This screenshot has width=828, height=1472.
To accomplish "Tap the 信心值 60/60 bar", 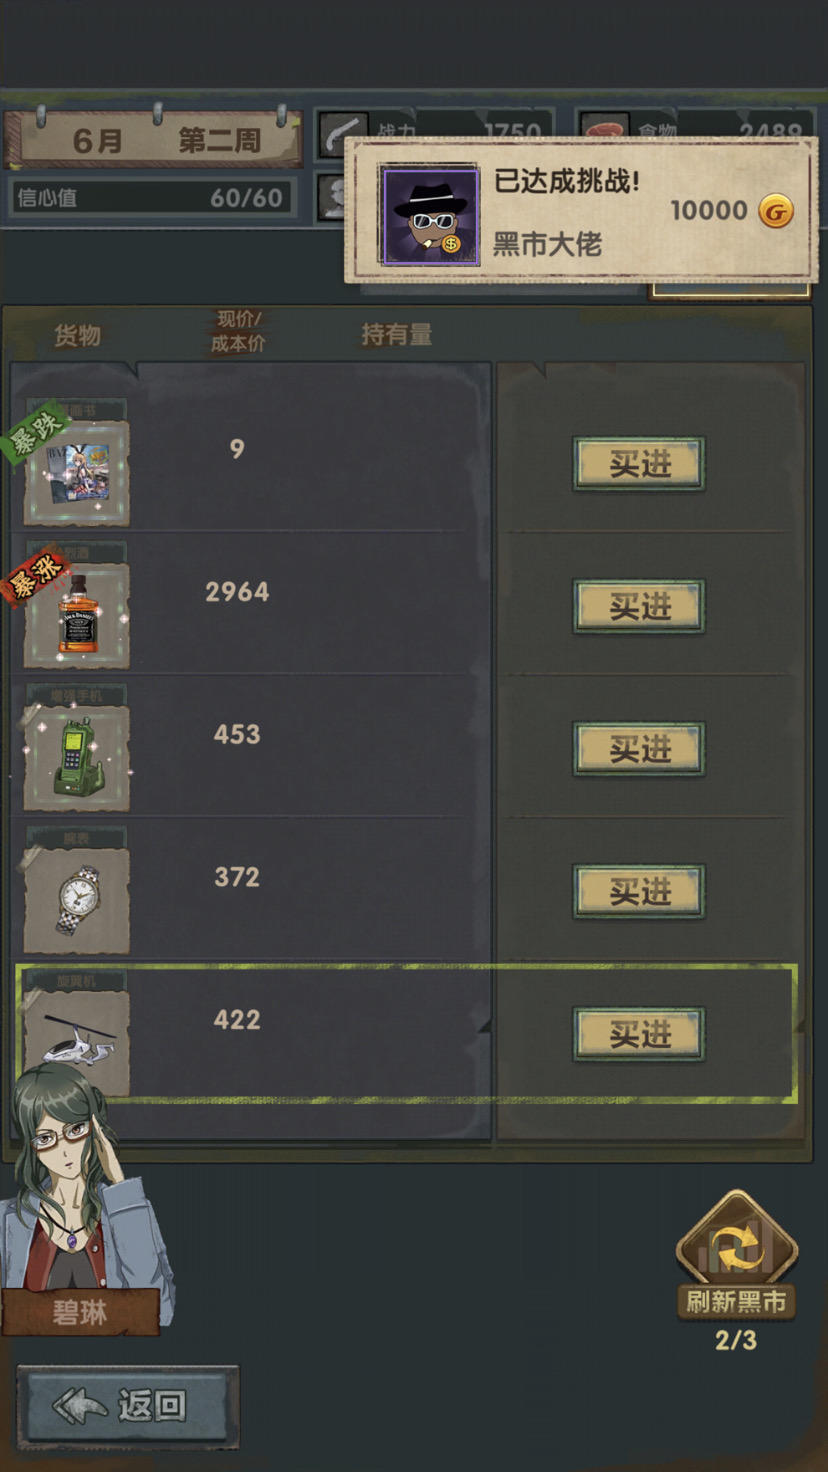I will pyautogui.click(x=150, y=197).
